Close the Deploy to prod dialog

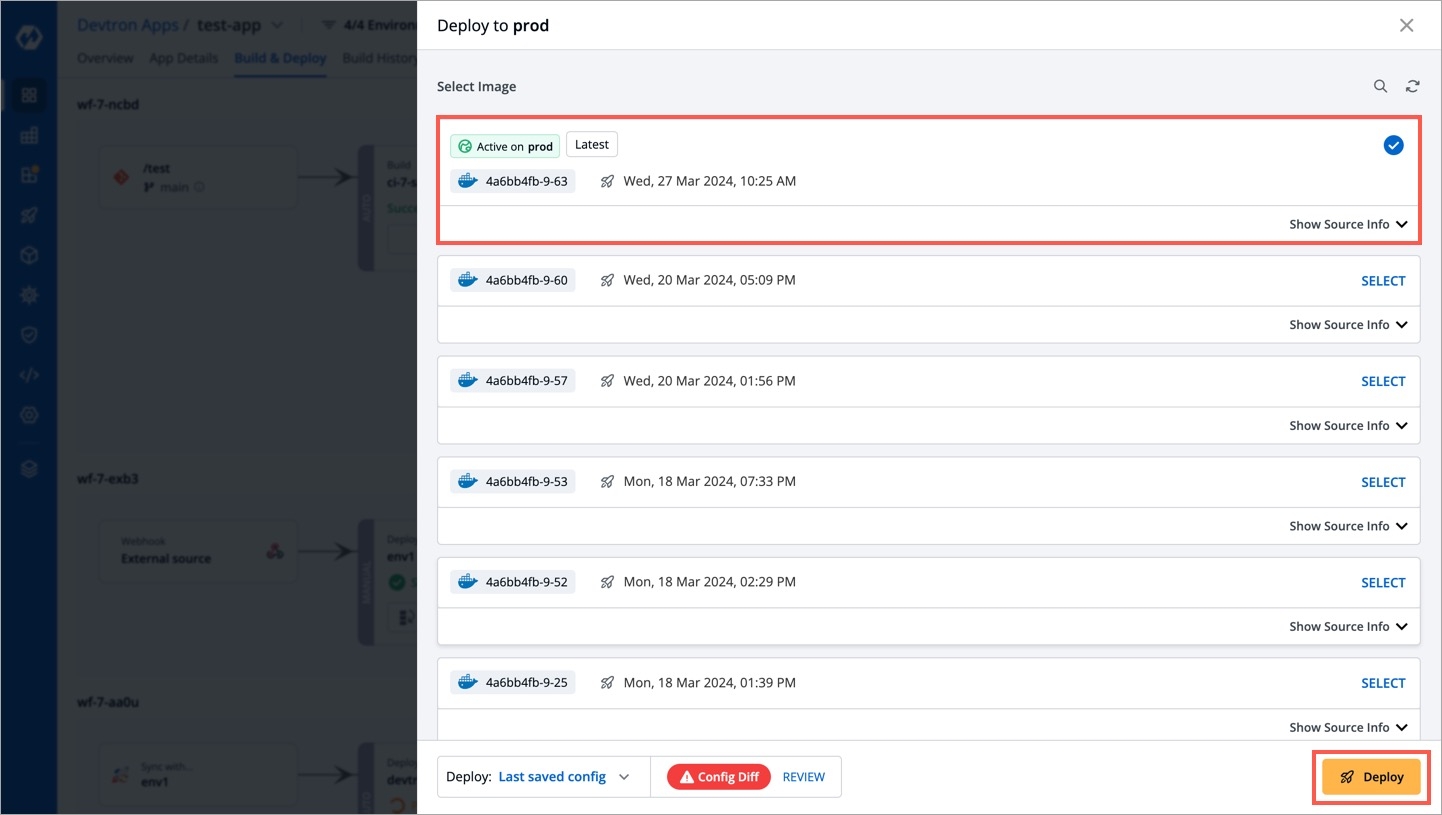click(x=1406, y=26)
